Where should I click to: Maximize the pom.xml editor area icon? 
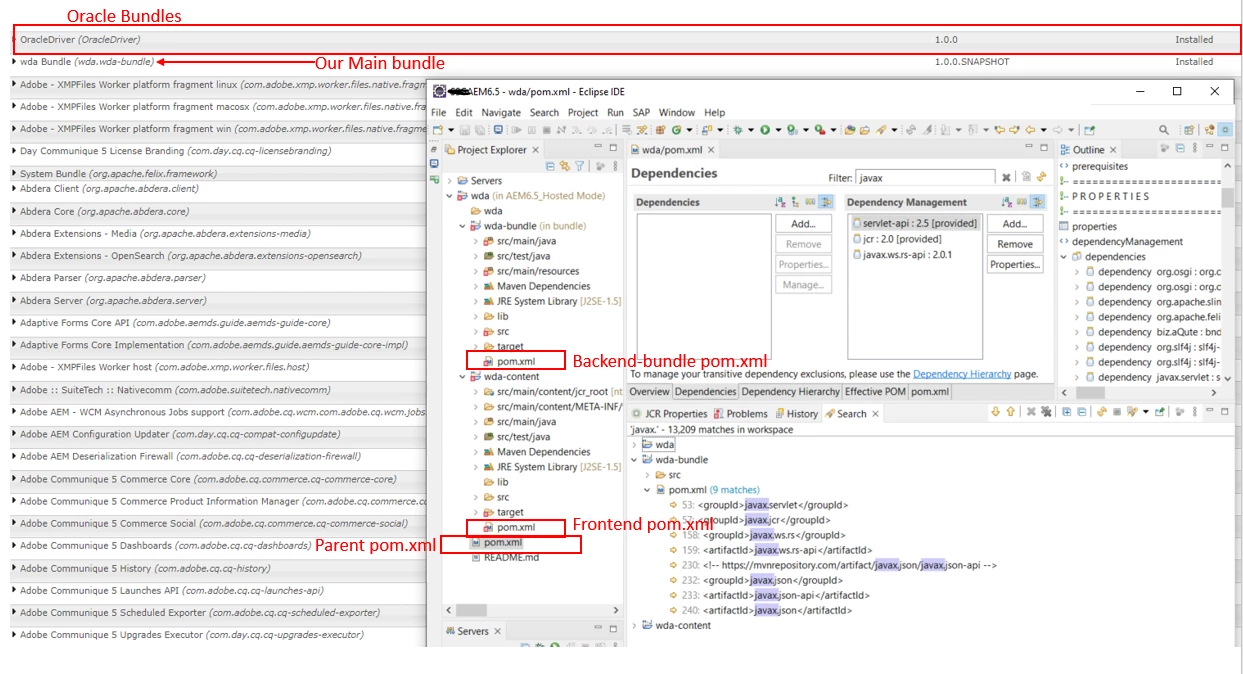pyautogui.click(x=1044, y=148)
